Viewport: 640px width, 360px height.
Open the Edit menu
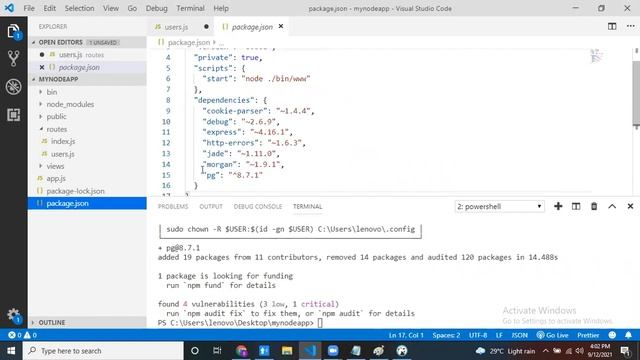[x=49, y=8]
